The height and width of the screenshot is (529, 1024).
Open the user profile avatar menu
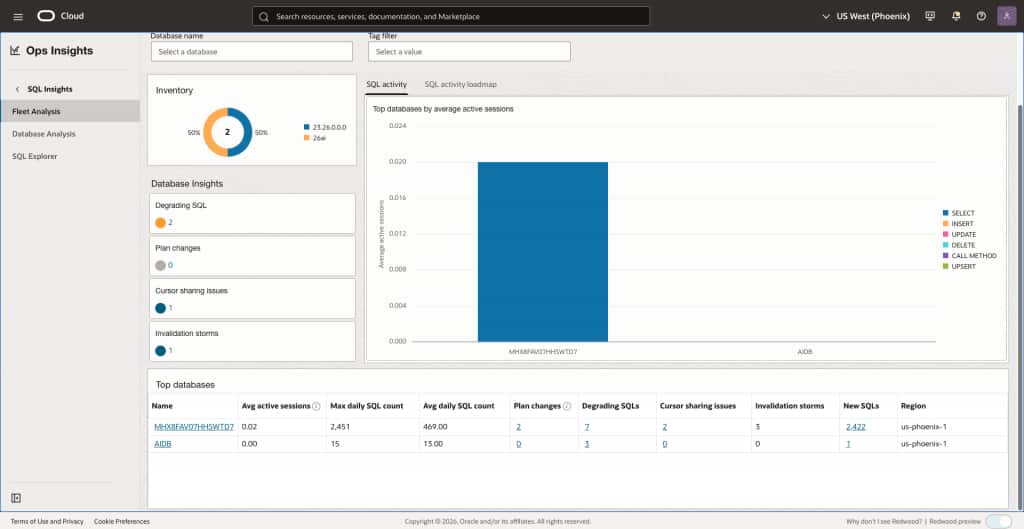(x=1006, y=16)
